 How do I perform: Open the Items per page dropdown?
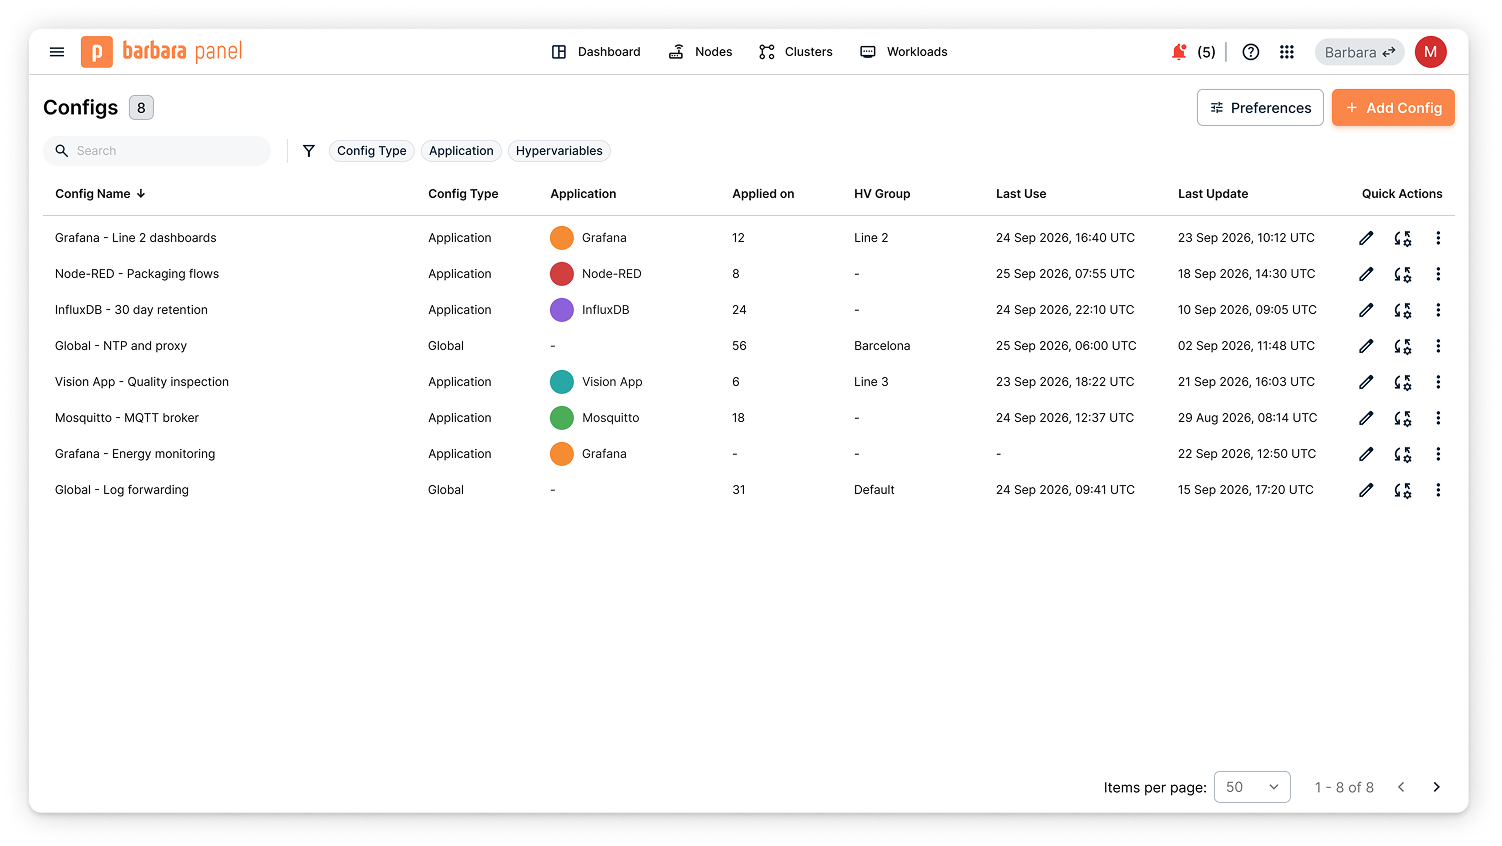coord(1252,787)
